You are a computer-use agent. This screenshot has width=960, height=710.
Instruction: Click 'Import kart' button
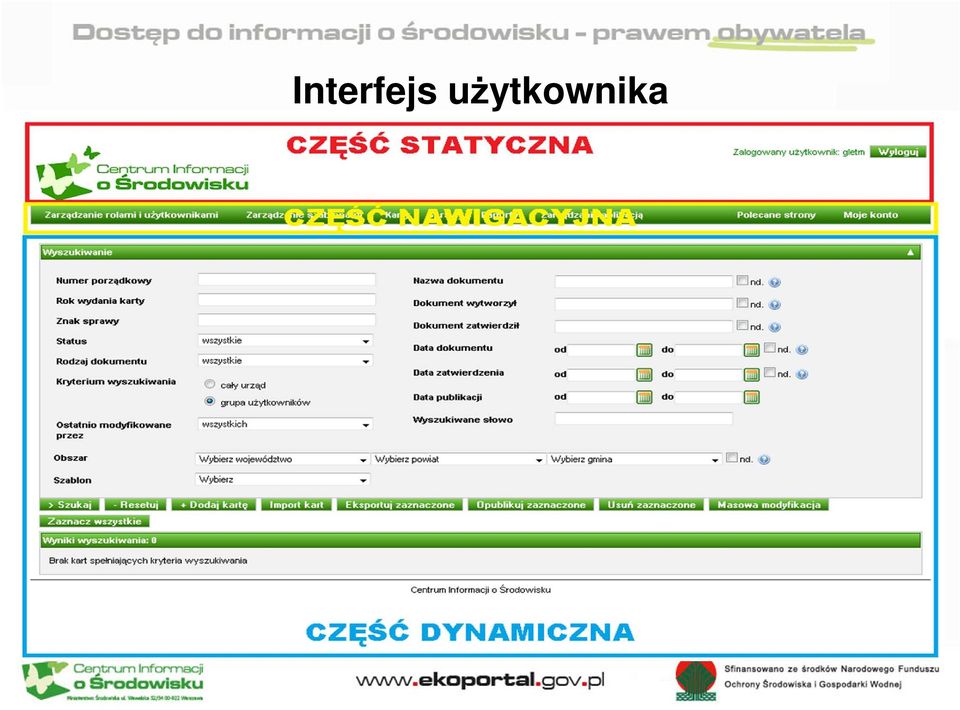click(296, 505)
